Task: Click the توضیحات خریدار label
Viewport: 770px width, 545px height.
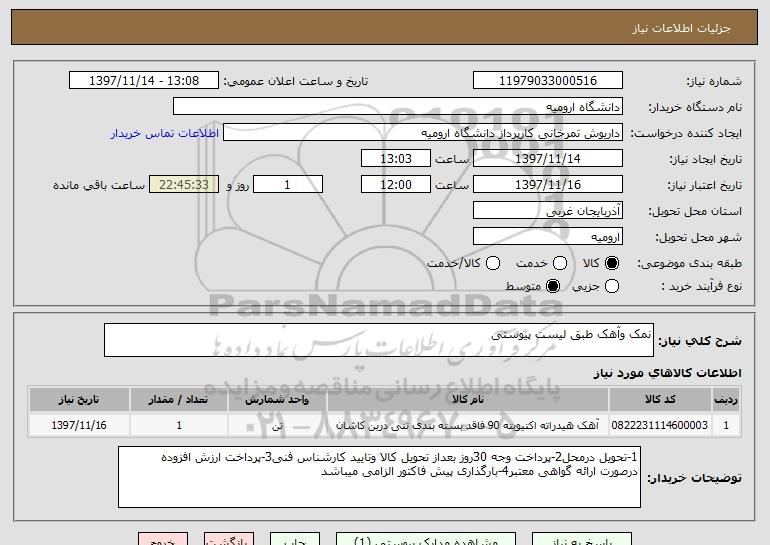Action: click(x=694, y=478)
